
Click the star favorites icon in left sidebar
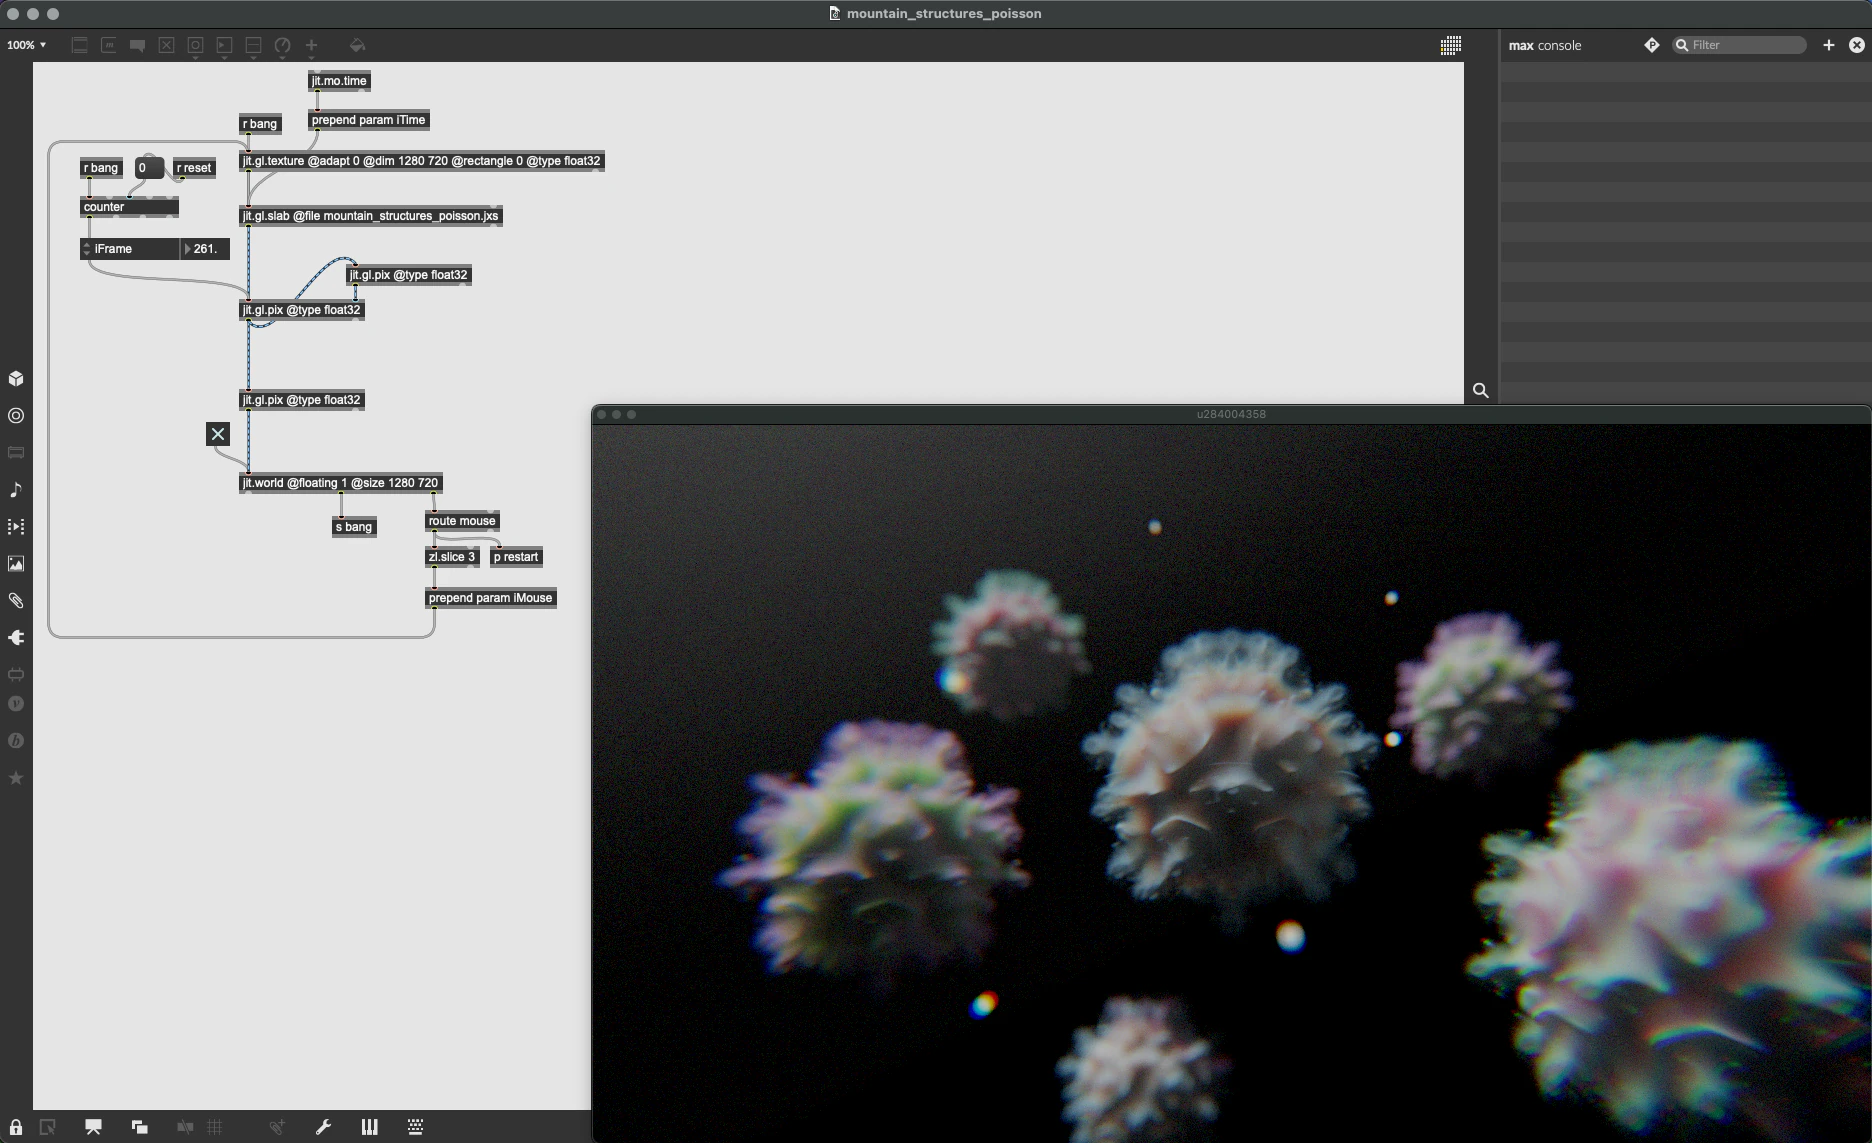pos(16,778)
